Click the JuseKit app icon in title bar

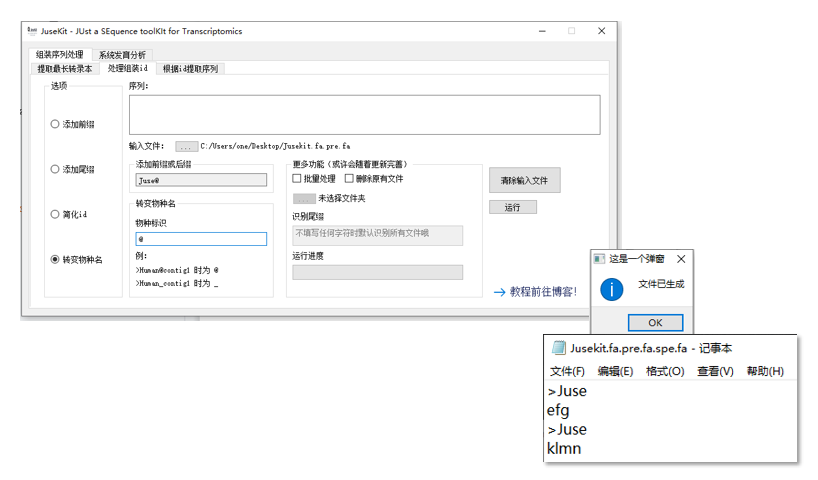(32, 31)
